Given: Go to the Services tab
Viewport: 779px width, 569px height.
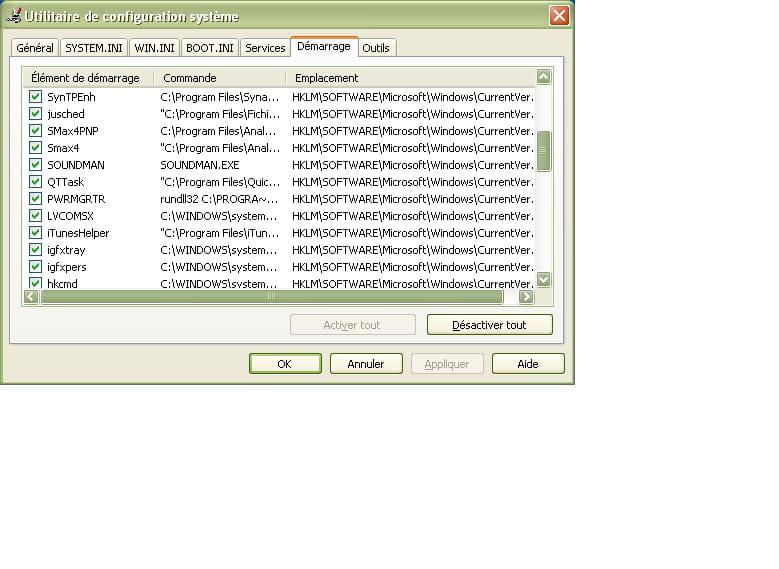Looking at the screenshot, I should pyautogui.click(x=265, y=48).
